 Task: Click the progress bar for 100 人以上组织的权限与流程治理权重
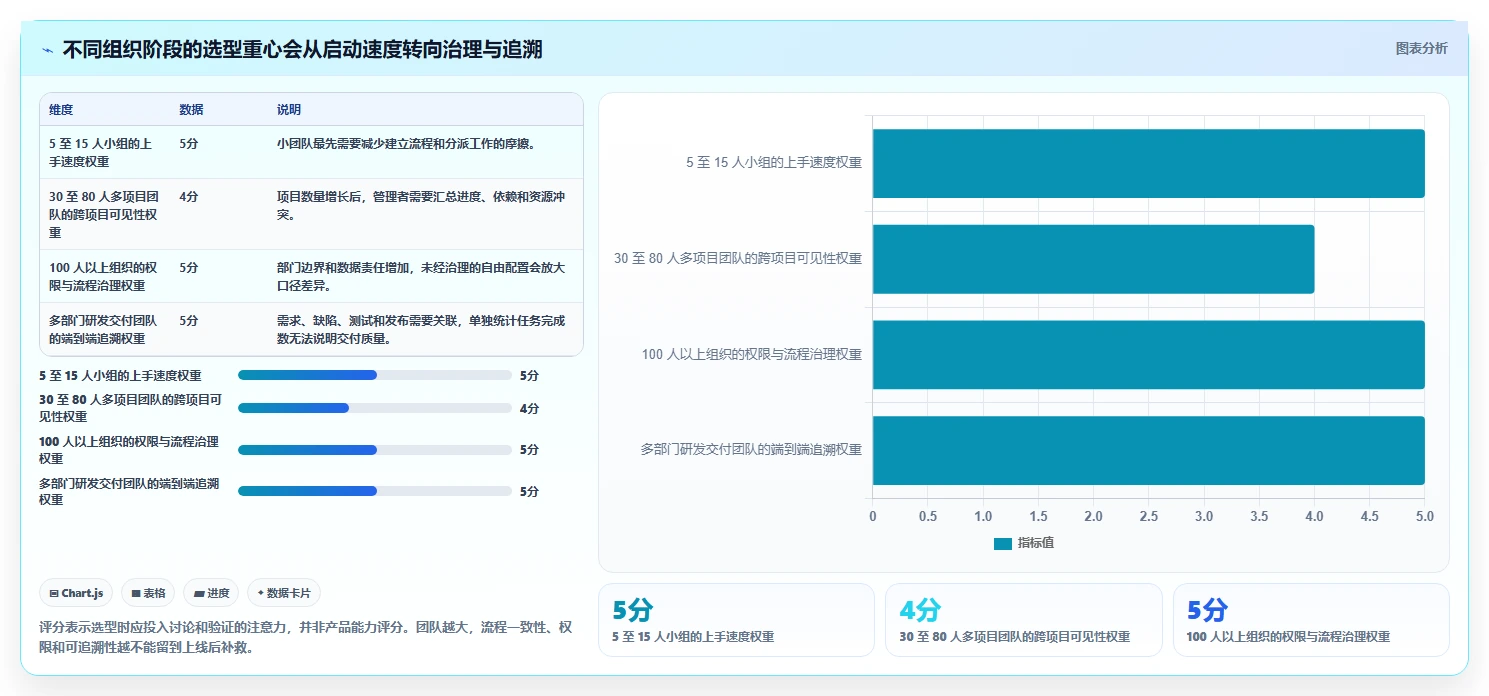pyautogui.click(x=375, y=450)
